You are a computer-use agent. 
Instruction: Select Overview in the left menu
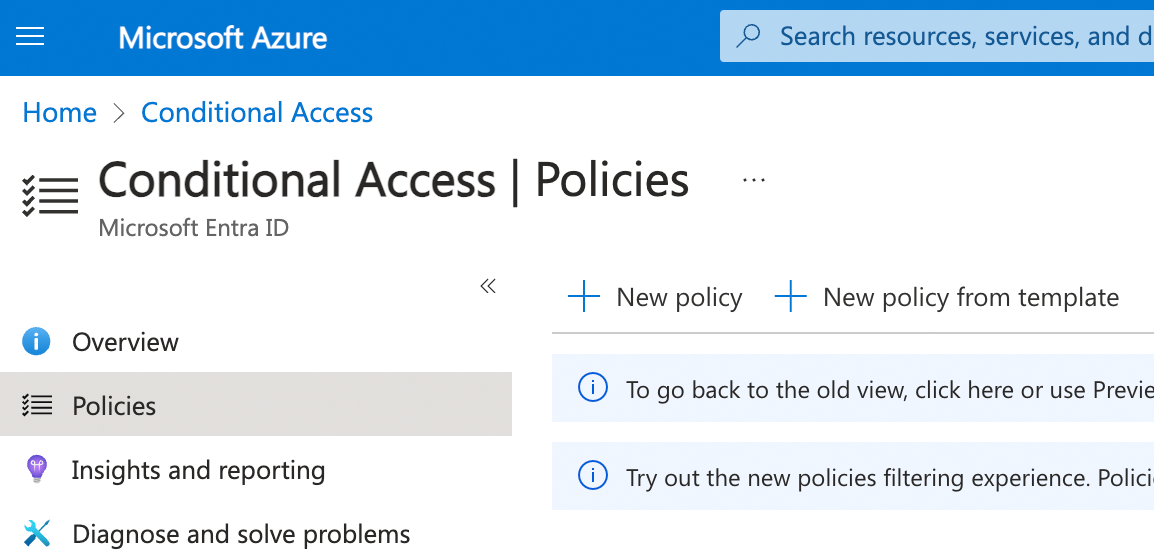click(255, 341)
